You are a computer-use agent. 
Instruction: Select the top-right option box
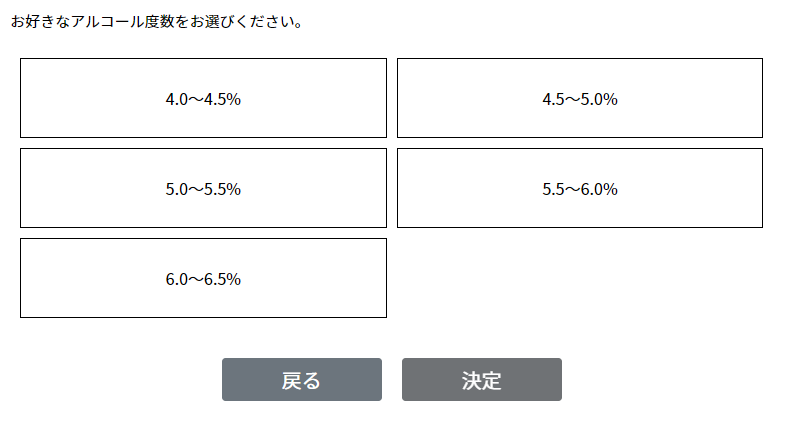pos(580,98)
